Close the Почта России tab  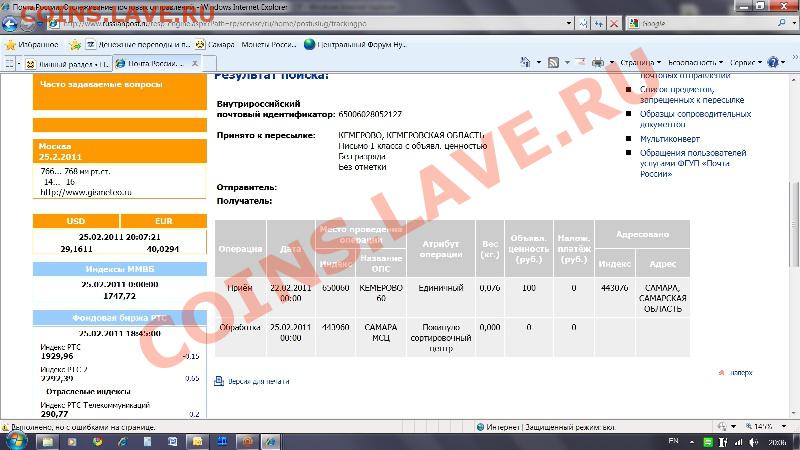[x=194, y=63]
